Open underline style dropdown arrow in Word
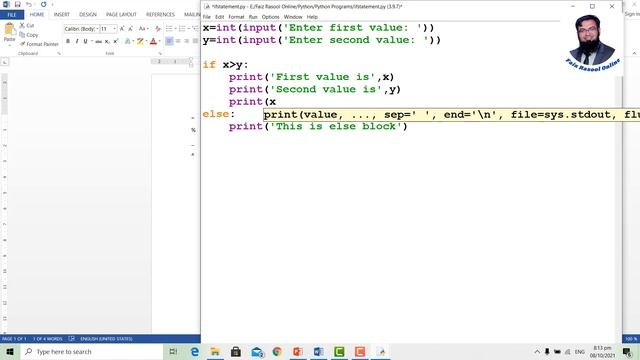This screenshot has width=640, height=360. click(91, 41)
